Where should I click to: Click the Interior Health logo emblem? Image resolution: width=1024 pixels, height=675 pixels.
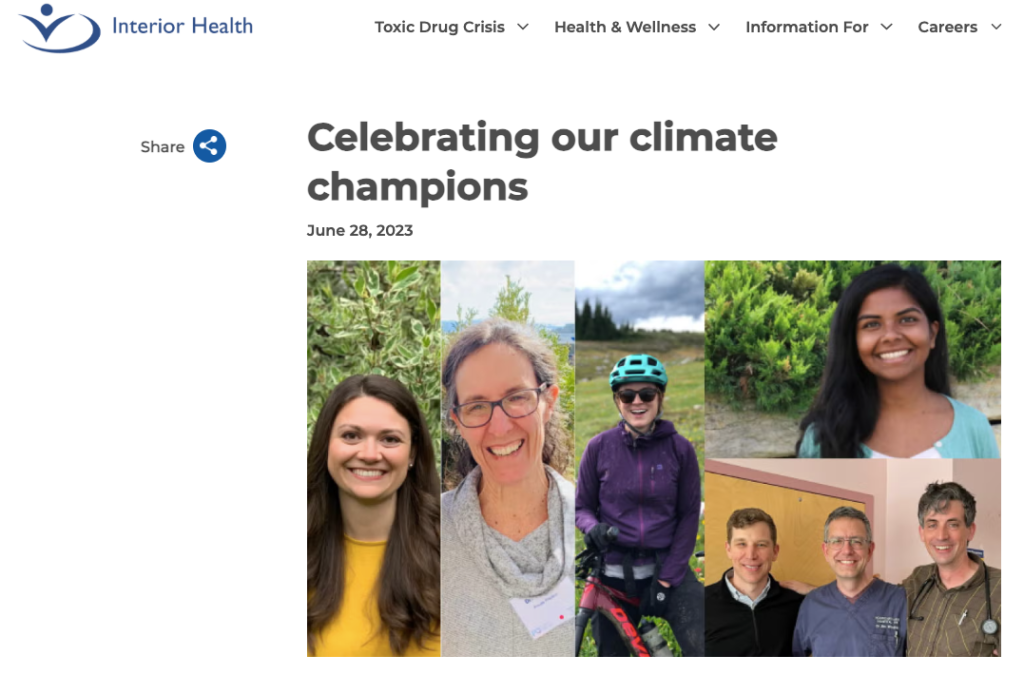click(59, 28)
